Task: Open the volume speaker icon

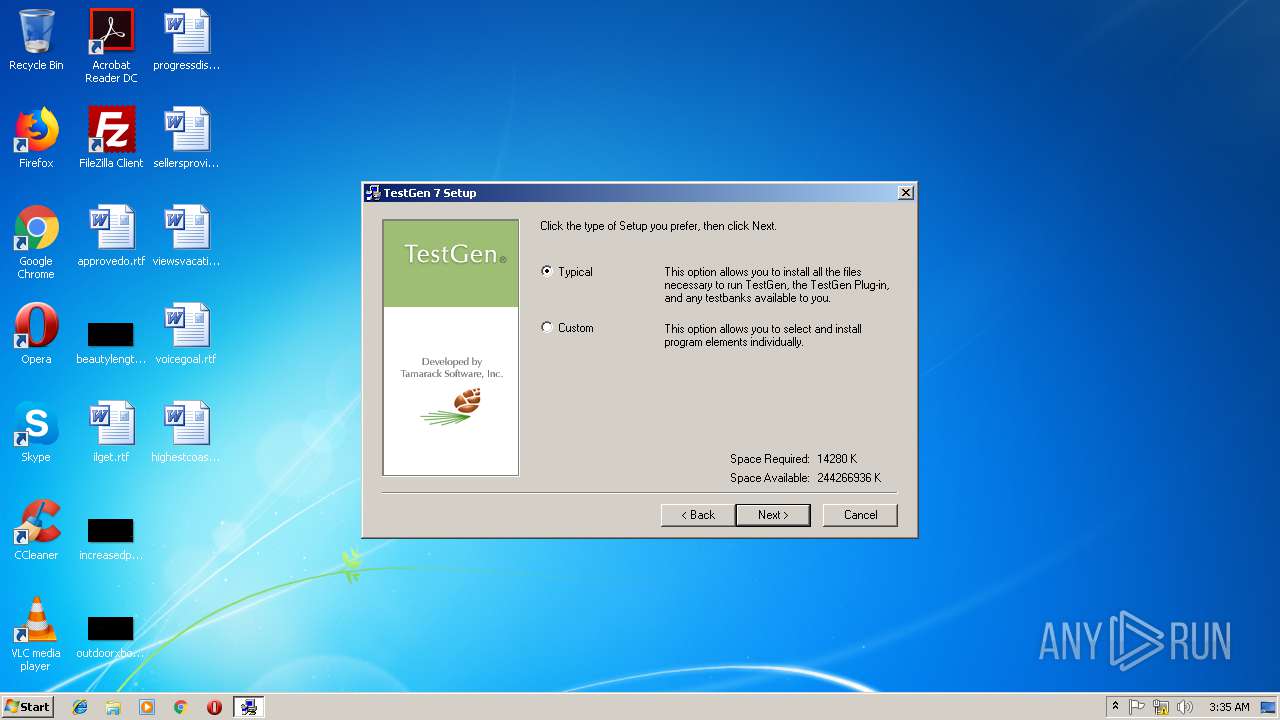Action: coord(1186,707)
